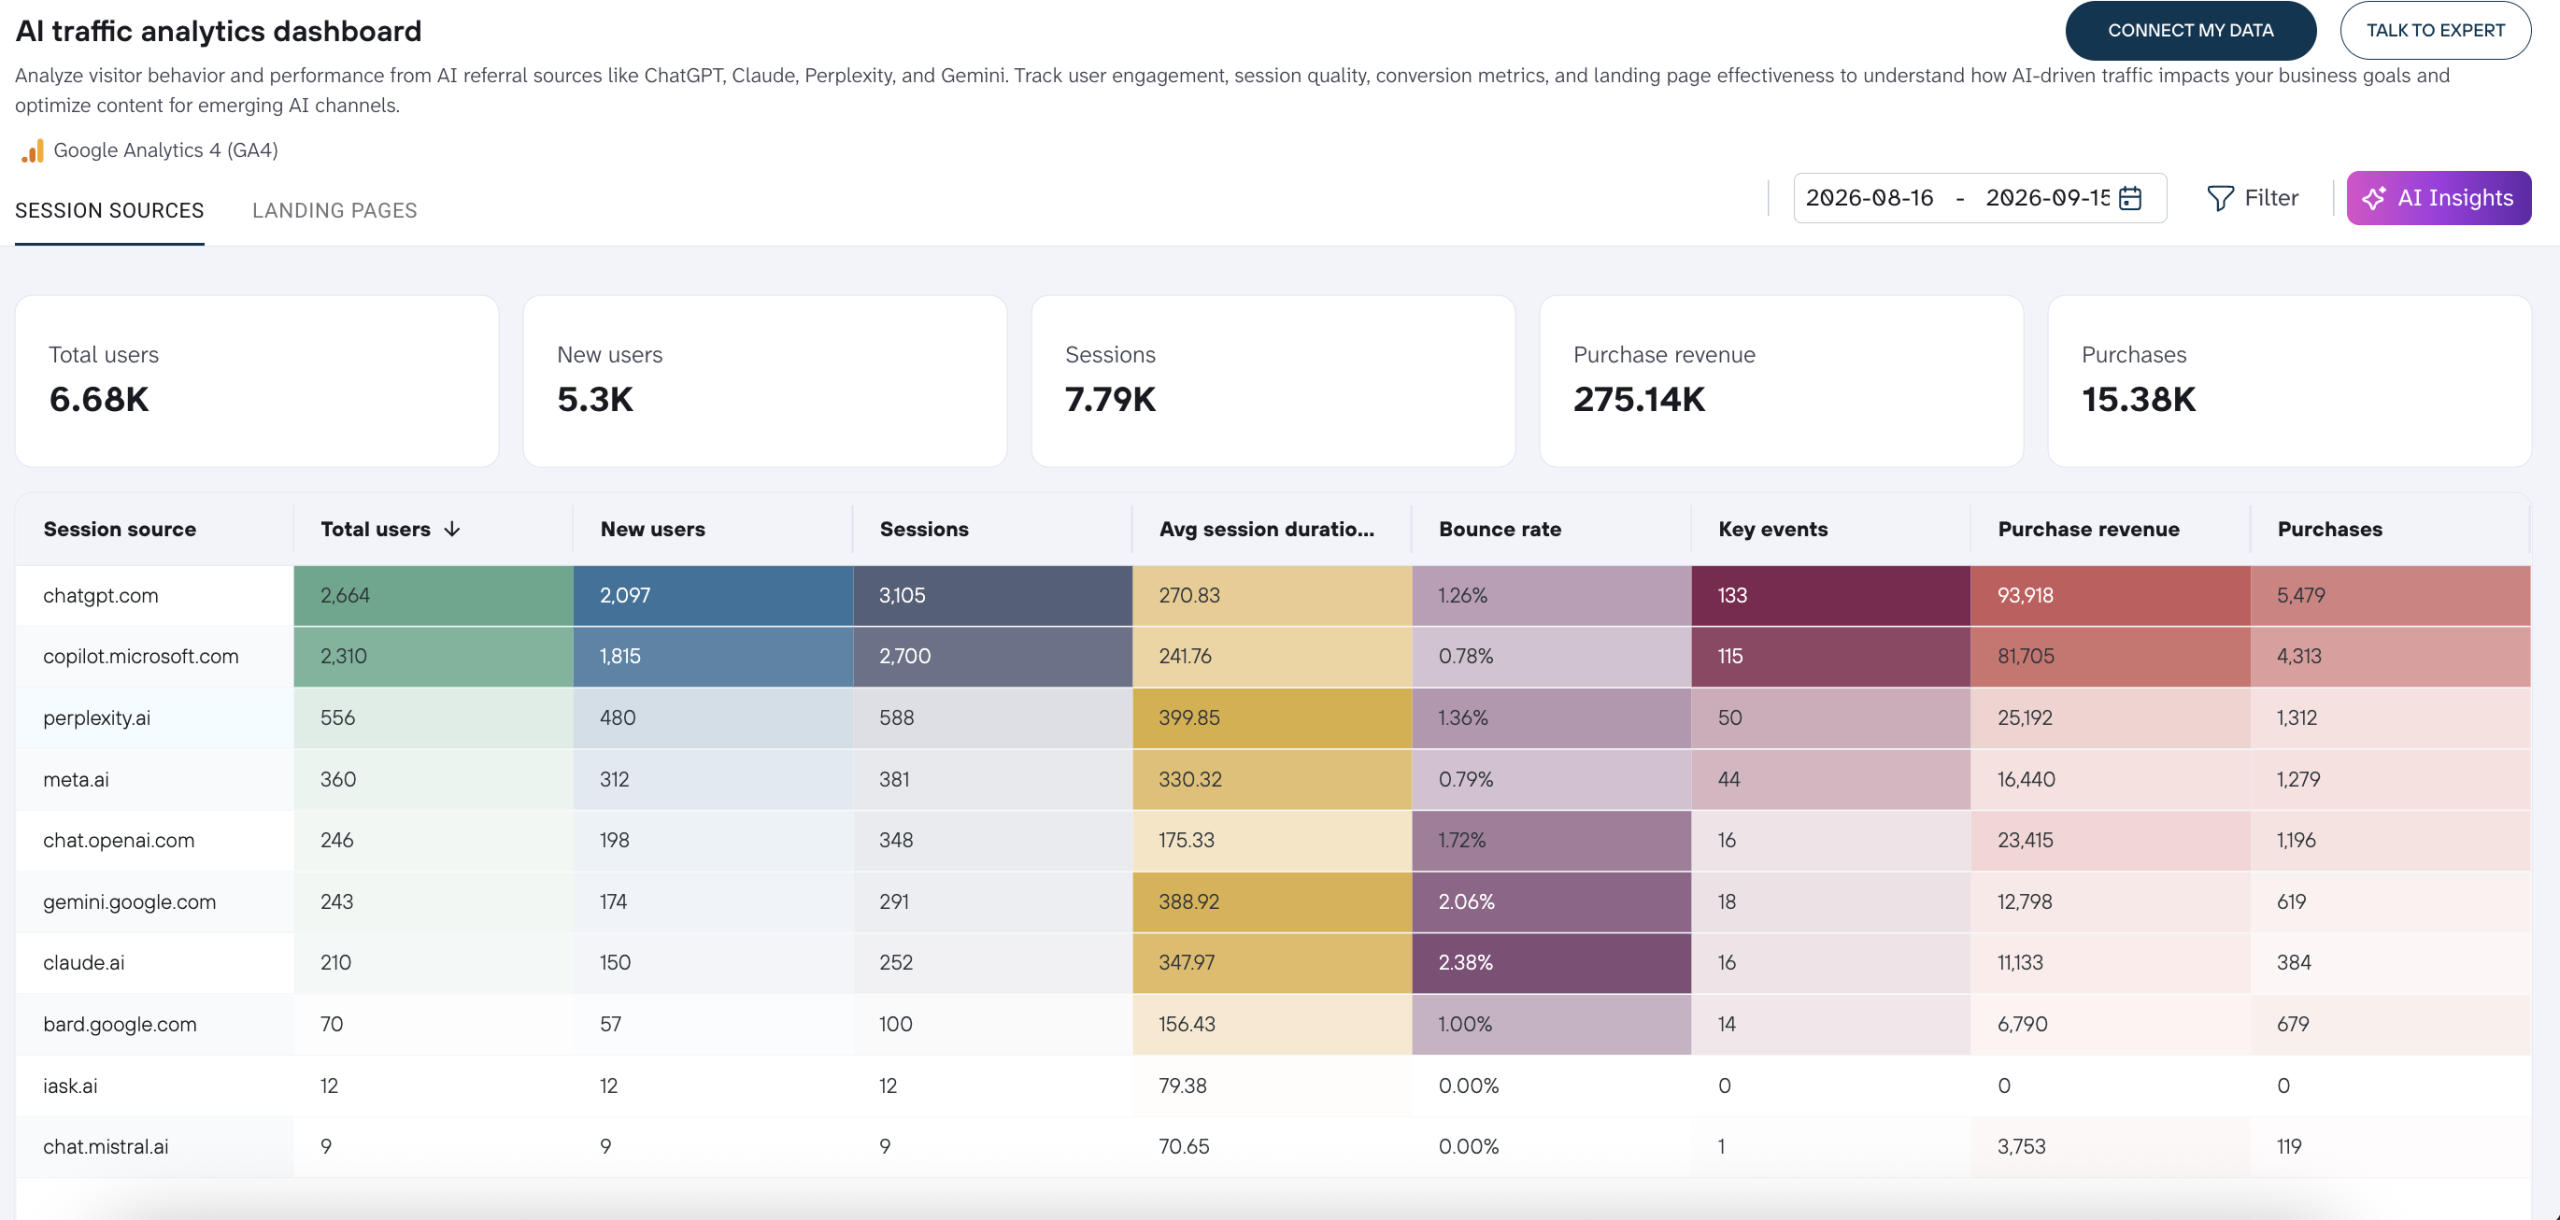This screenshot has height=1220, width=2560.
Task: Open the calendar date picker icon
Action: pos(2130,198)
